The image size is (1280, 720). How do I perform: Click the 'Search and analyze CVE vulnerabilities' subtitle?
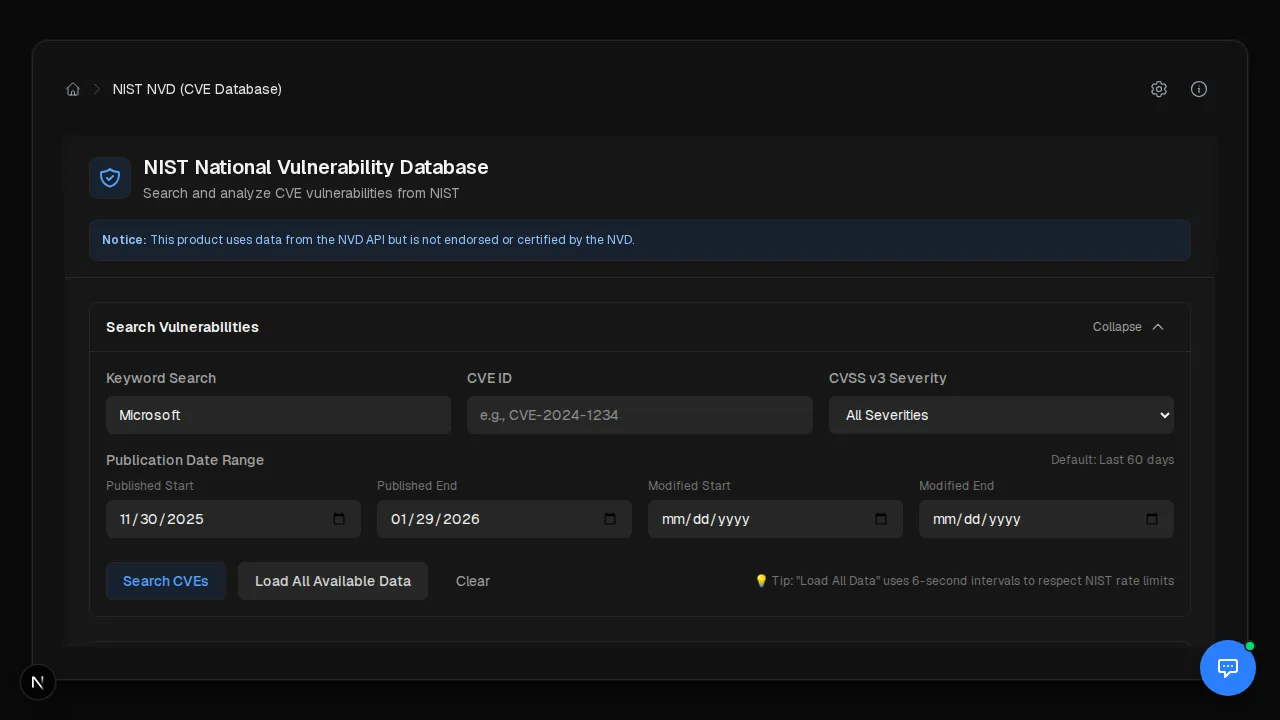301,193
